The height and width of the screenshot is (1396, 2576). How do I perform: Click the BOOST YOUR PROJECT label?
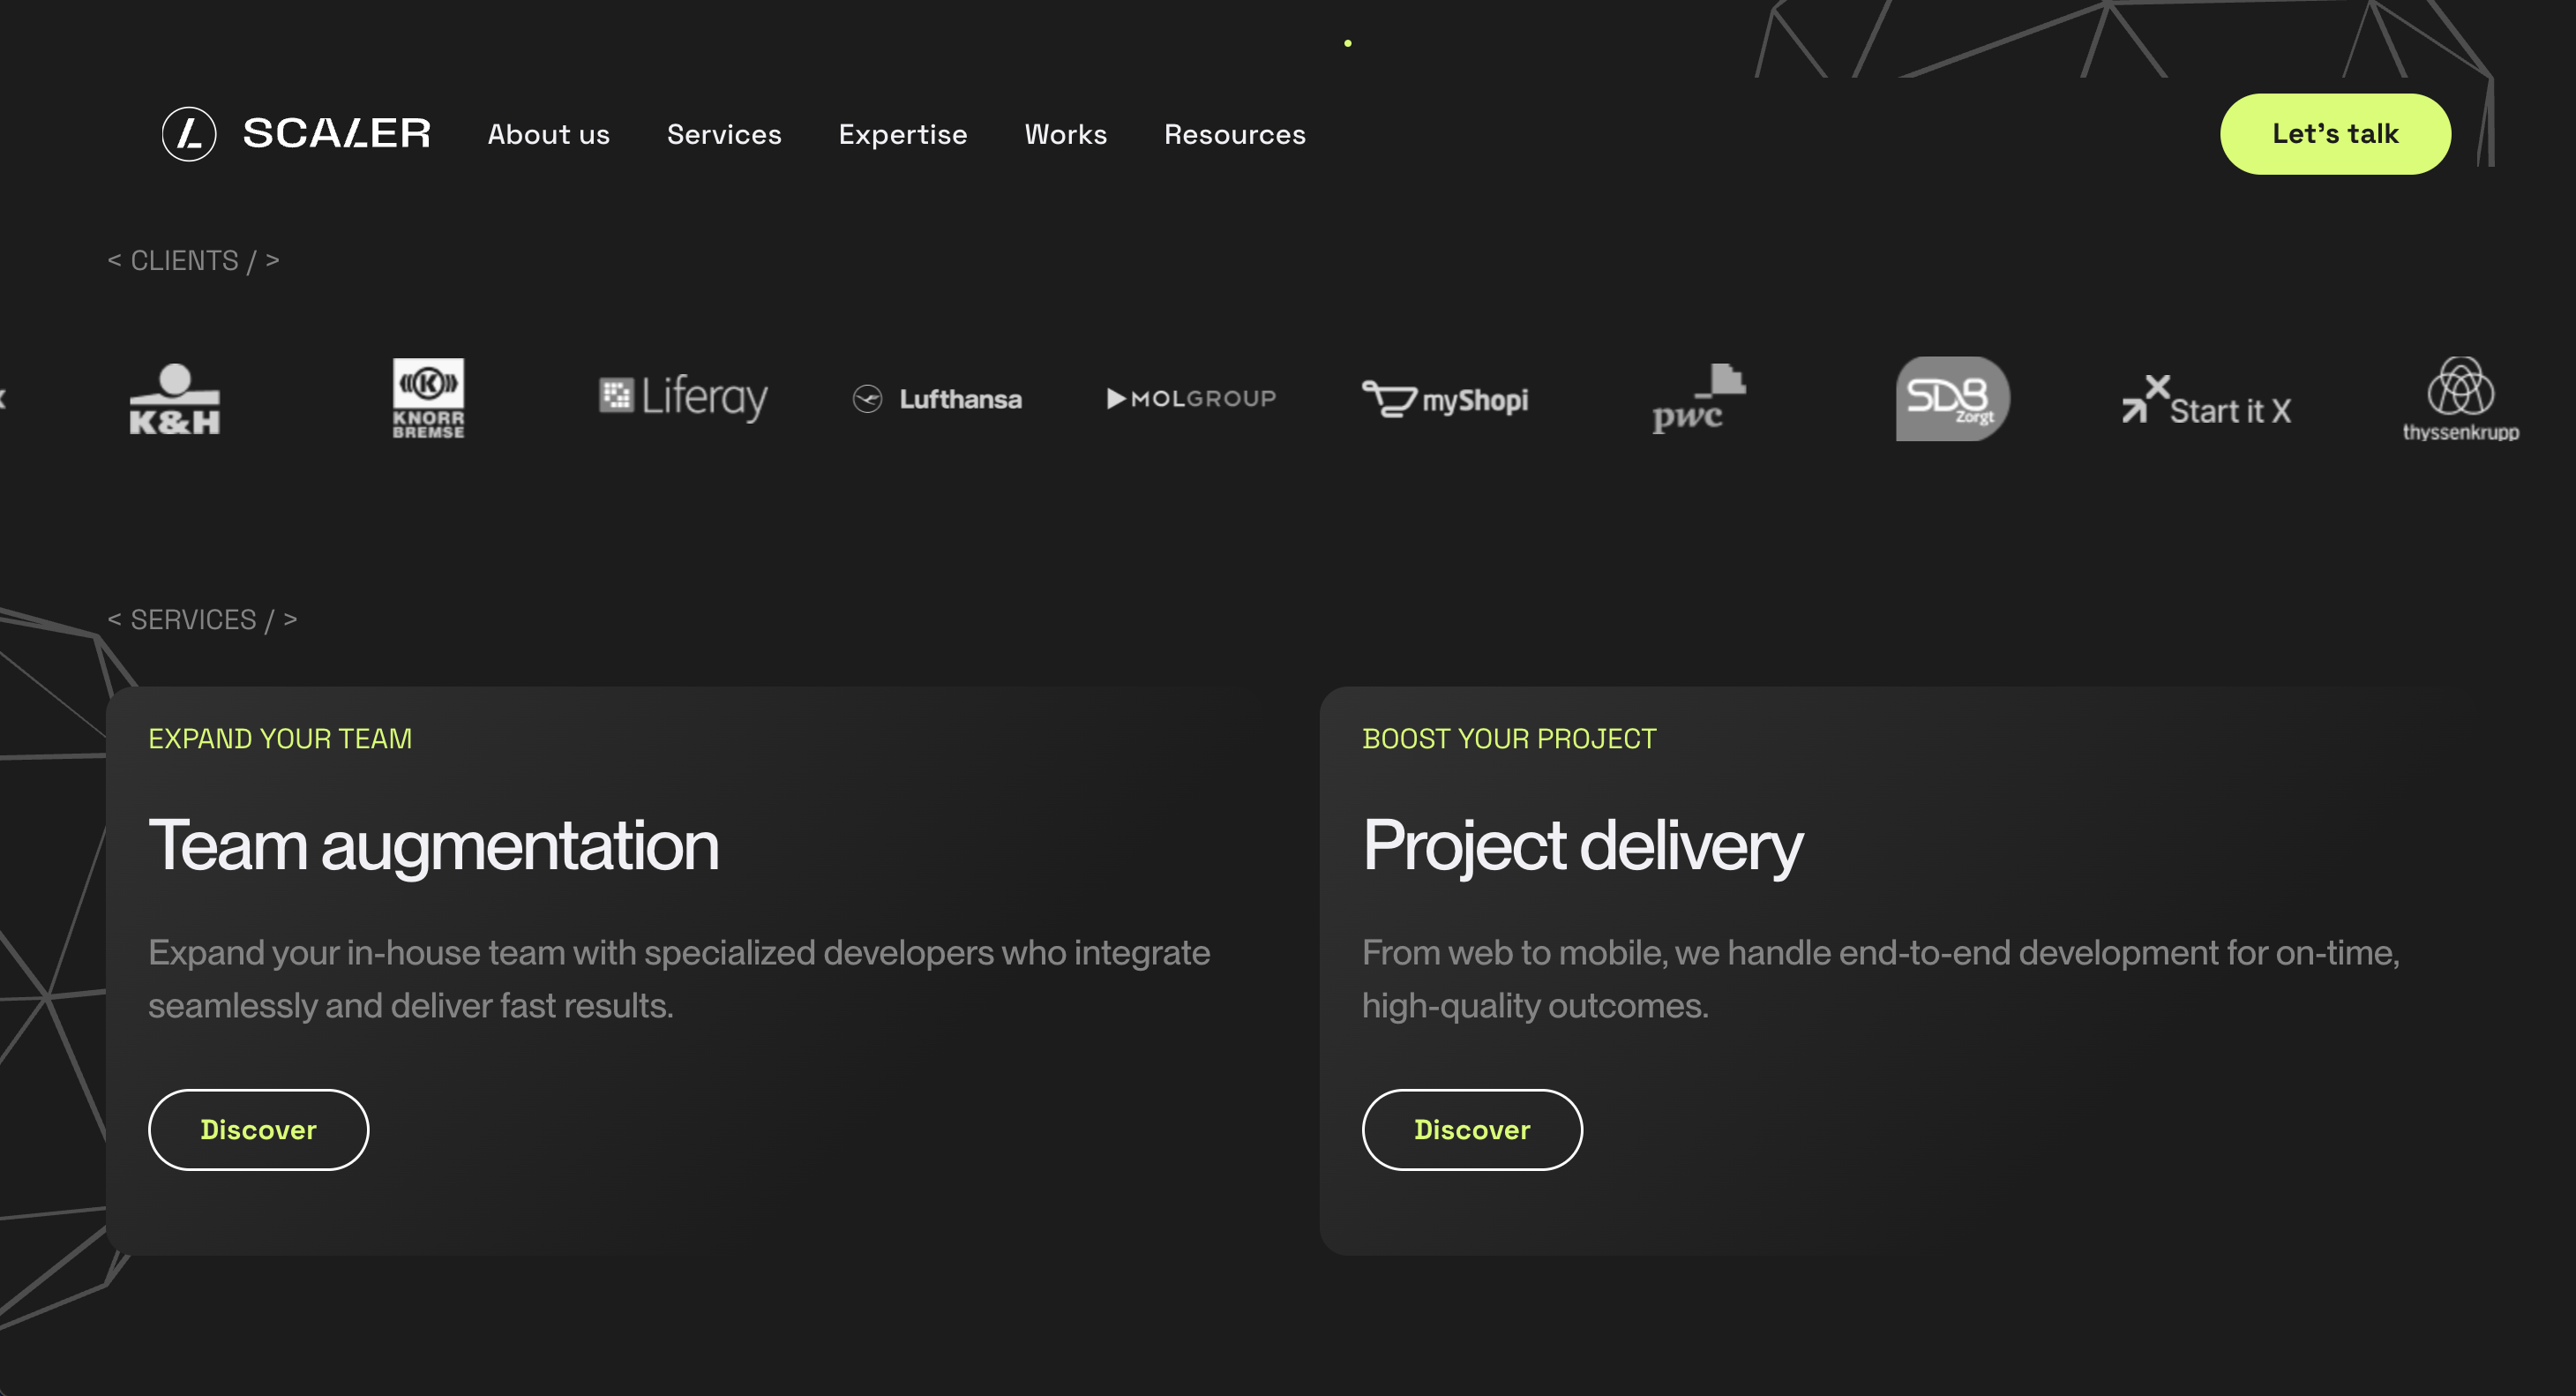point(1509,739)
